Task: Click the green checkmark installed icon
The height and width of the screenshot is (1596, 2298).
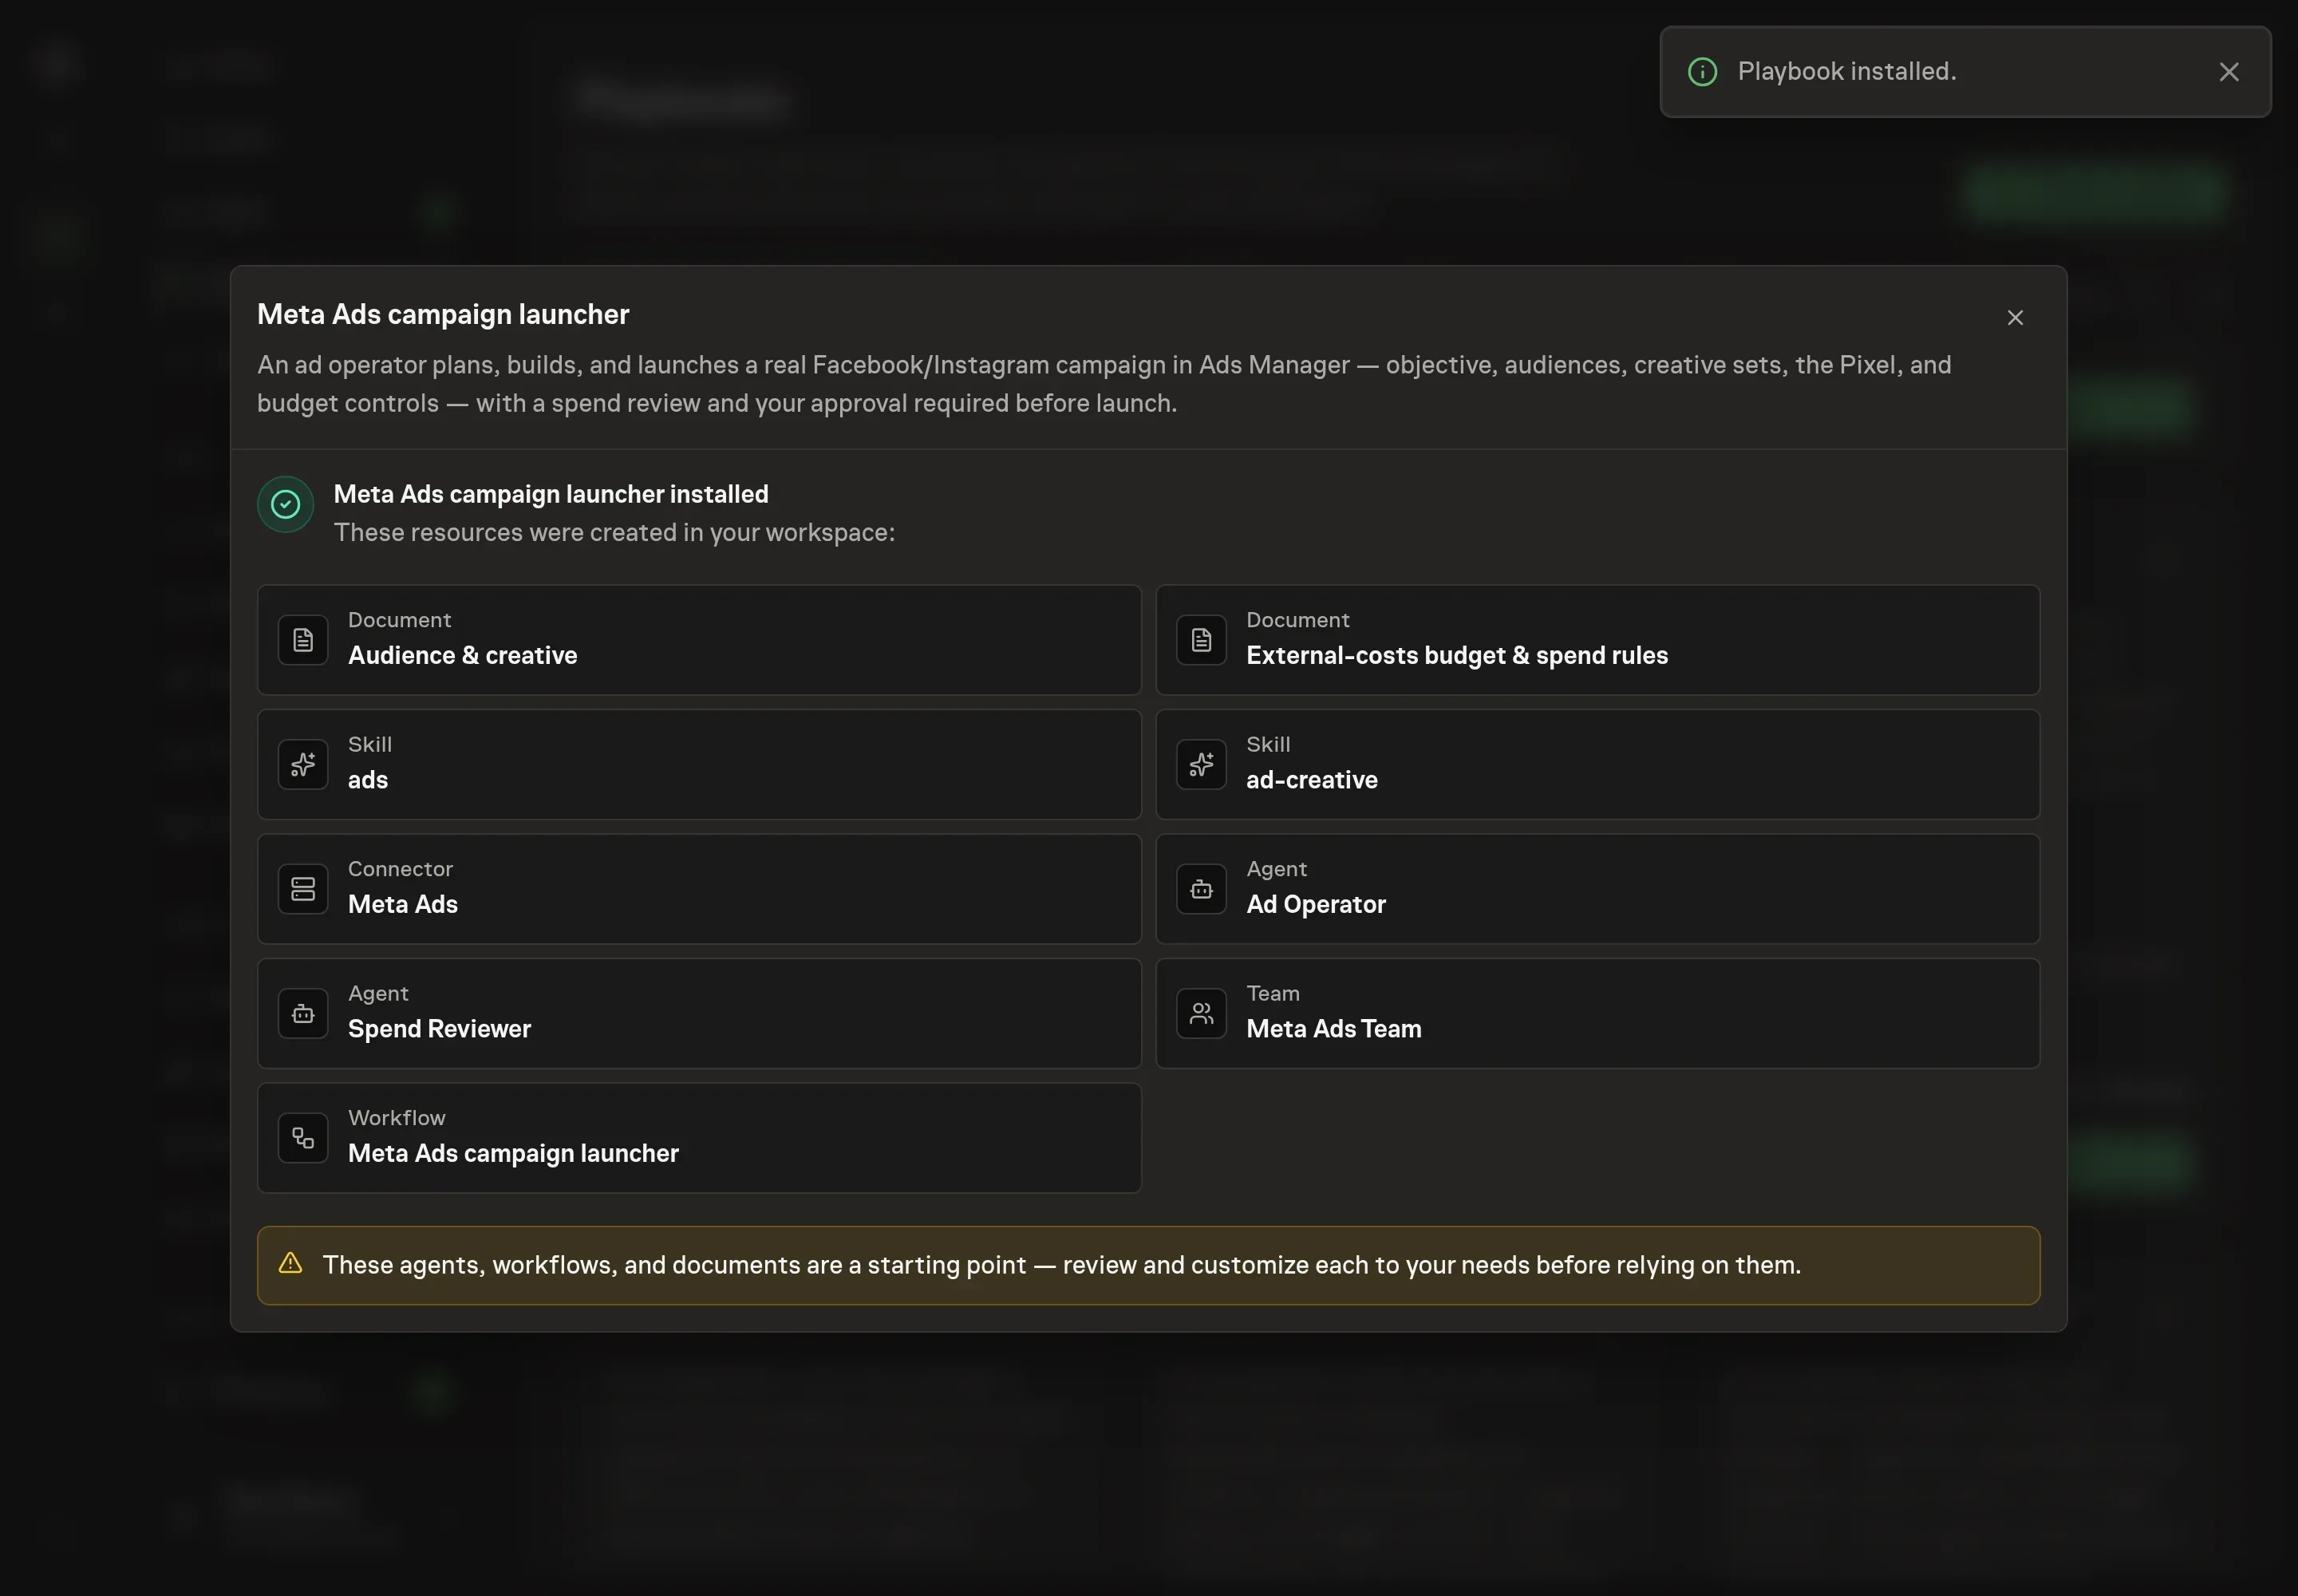Action: pyautogui.click(x=285, y=504)
